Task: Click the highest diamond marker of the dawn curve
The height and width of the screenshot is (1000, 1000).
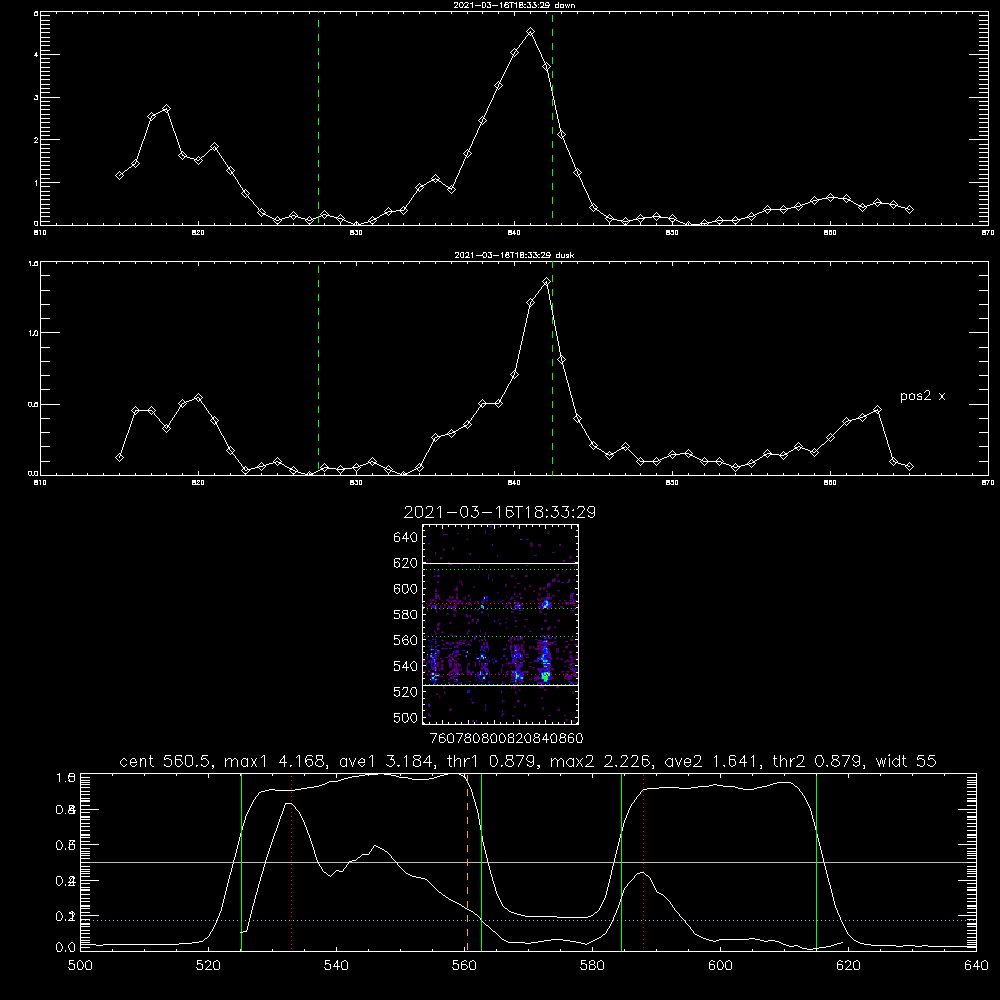Action: point(531,31)
